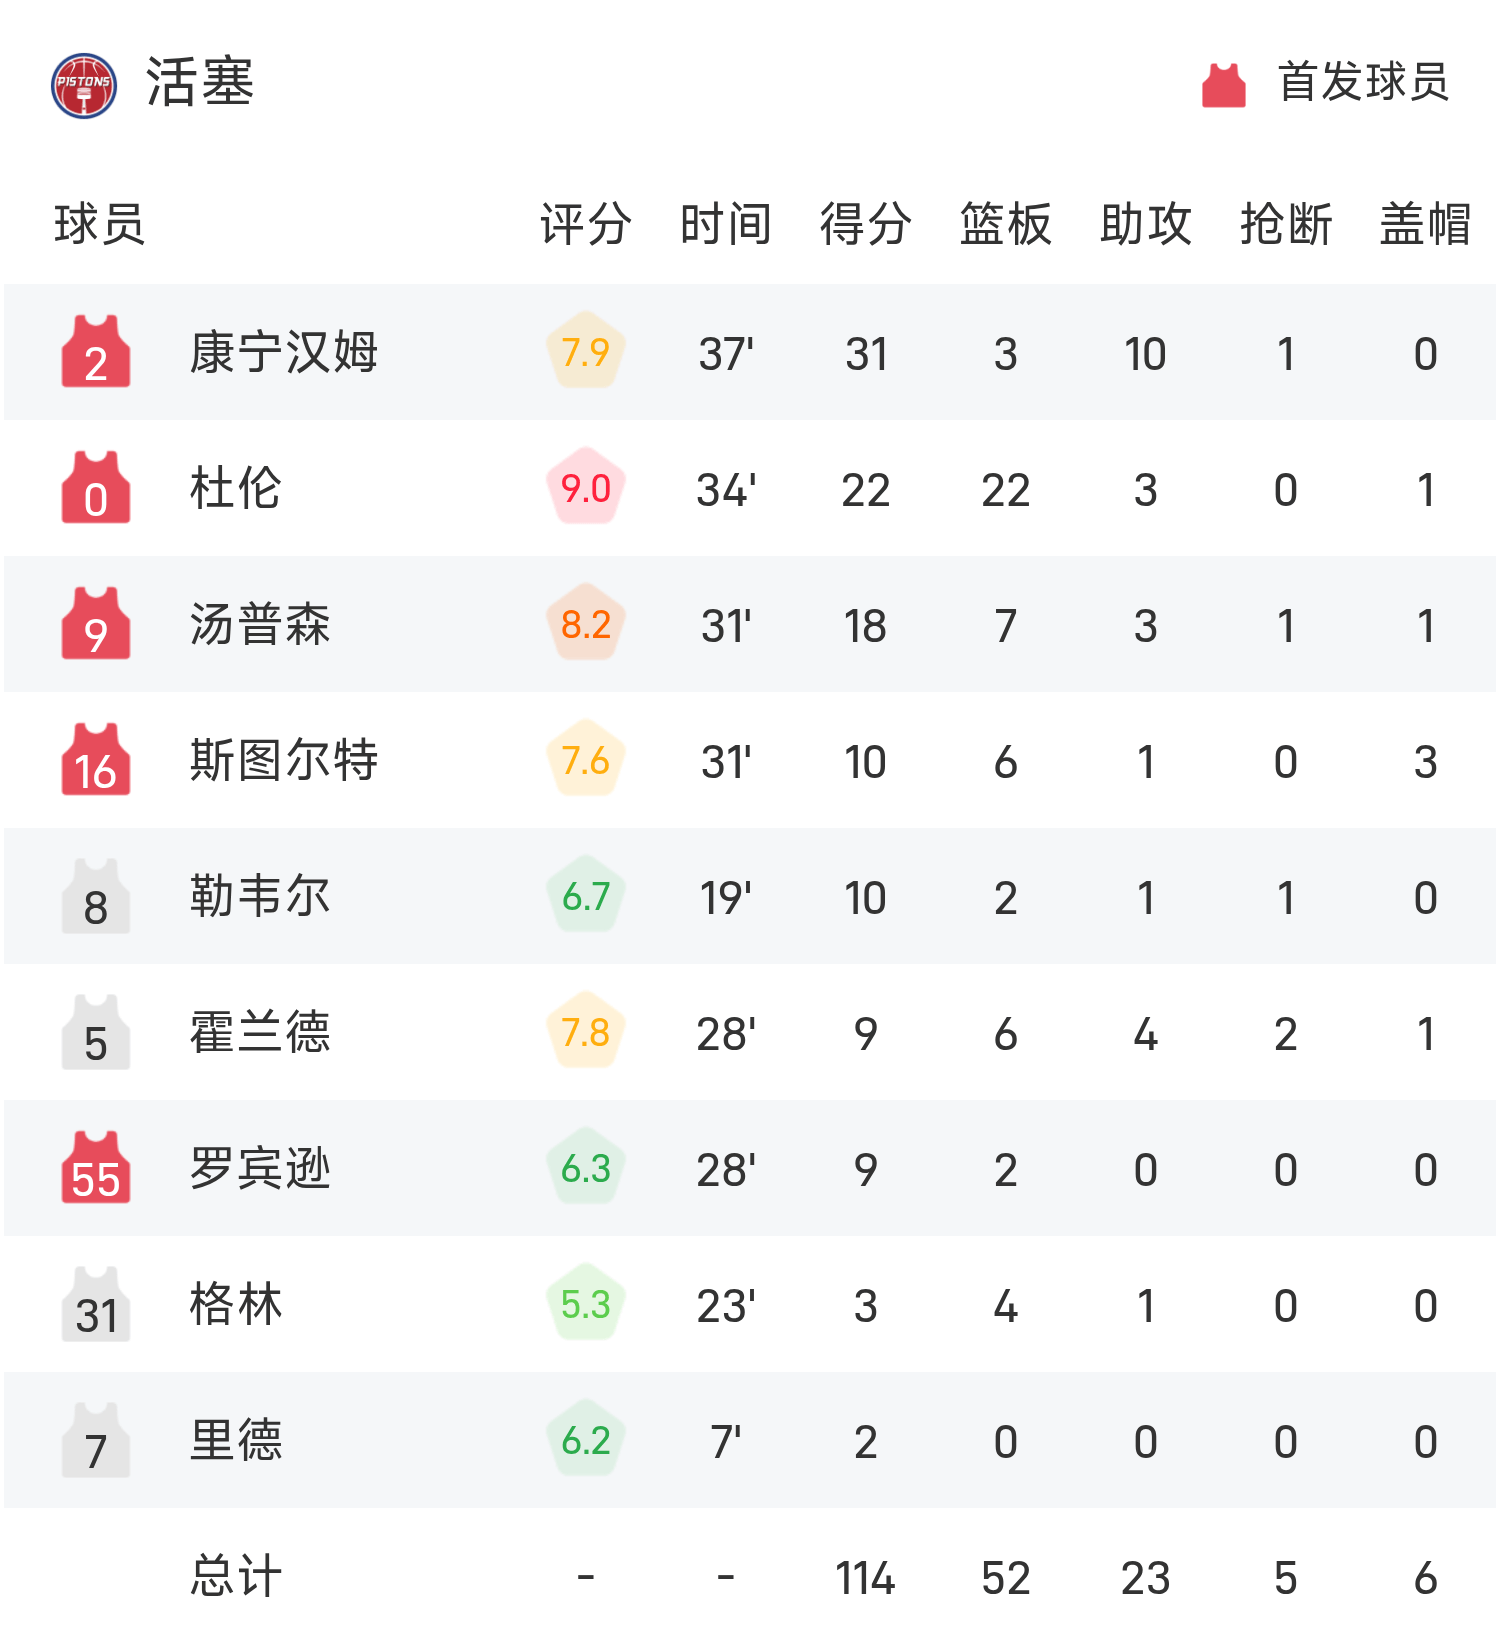The image size is (1500, 1648).
Task: Click the Pistons team logo
Action: pos(84,85)
